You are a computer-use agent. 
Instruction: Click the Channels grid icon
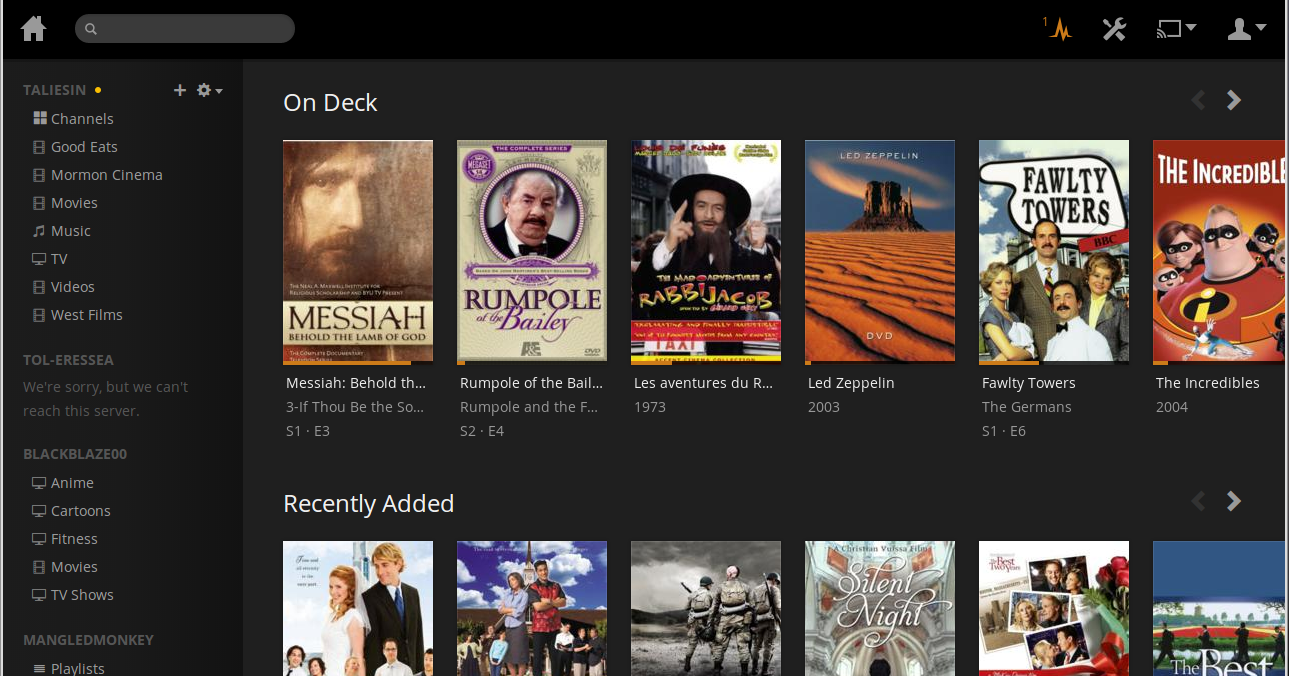coord(40,118)
